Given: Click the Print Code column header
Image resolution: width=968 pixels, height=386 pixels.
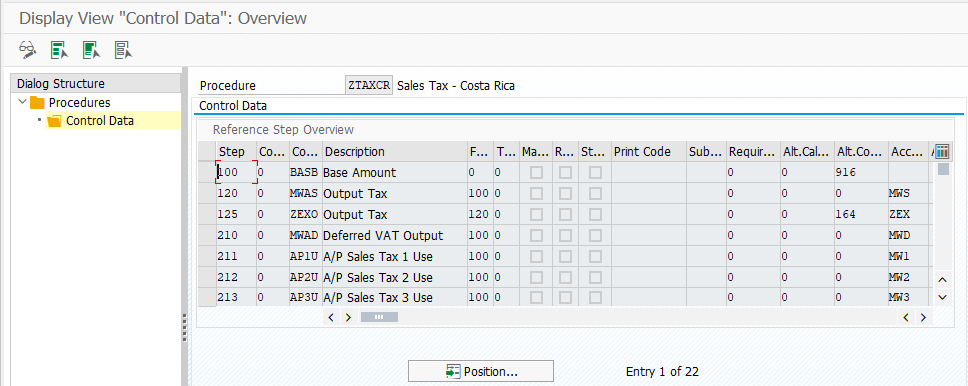Looking at the screenshot, I should pyautogui.click(x=649, y=152).
